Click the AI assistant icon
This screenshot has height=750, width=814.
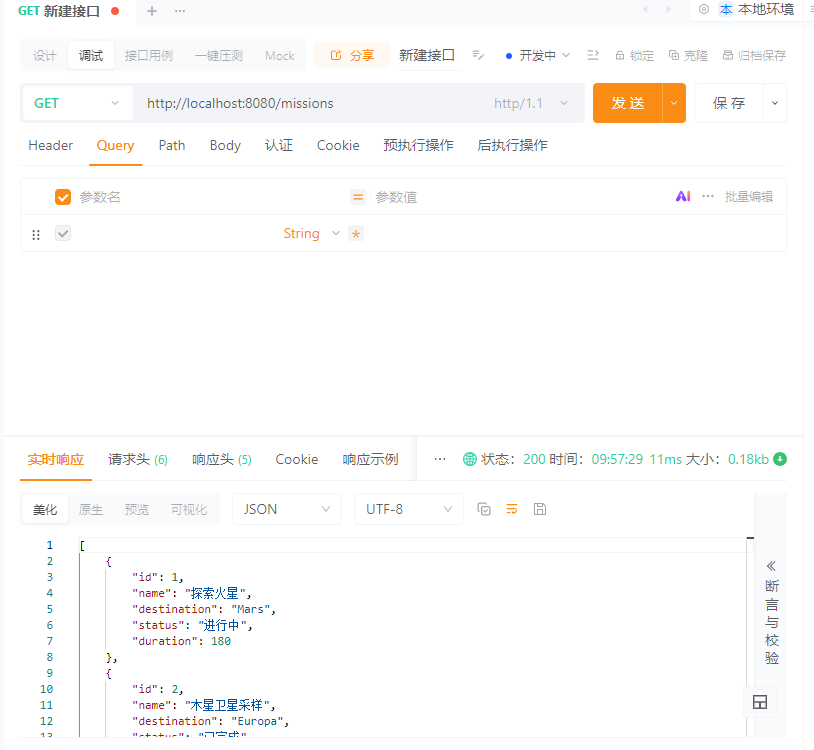tap(683, 196)
